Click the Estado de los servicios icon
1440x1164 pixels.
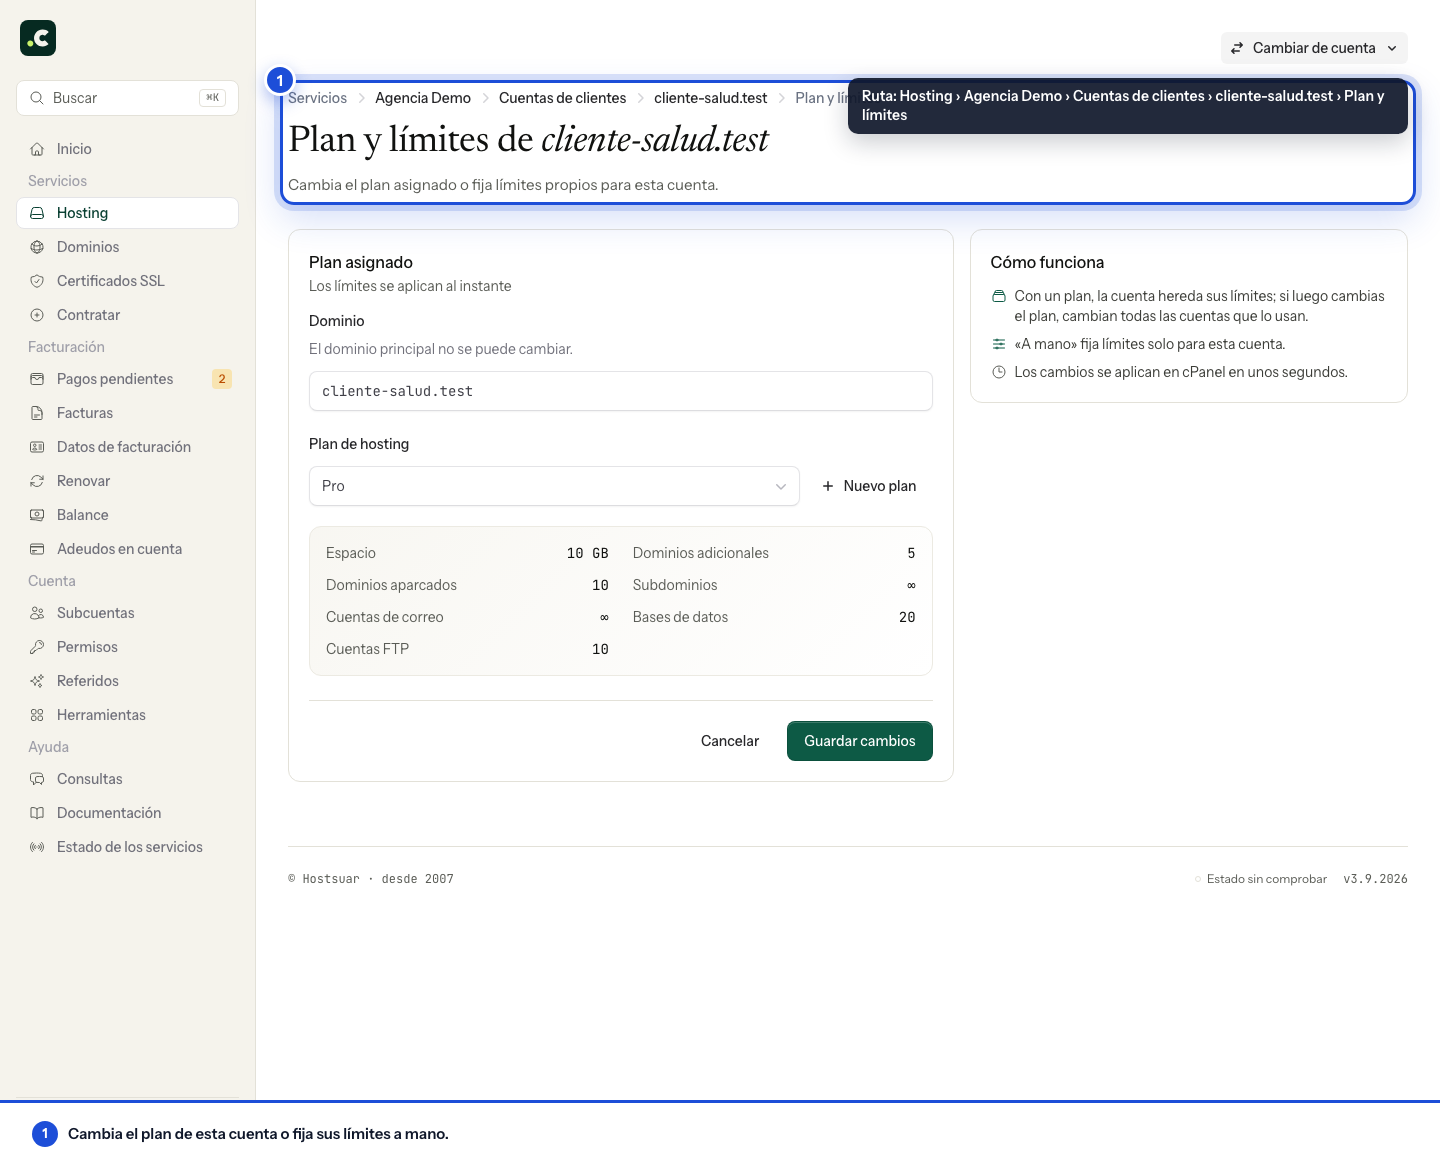(37, 847)
